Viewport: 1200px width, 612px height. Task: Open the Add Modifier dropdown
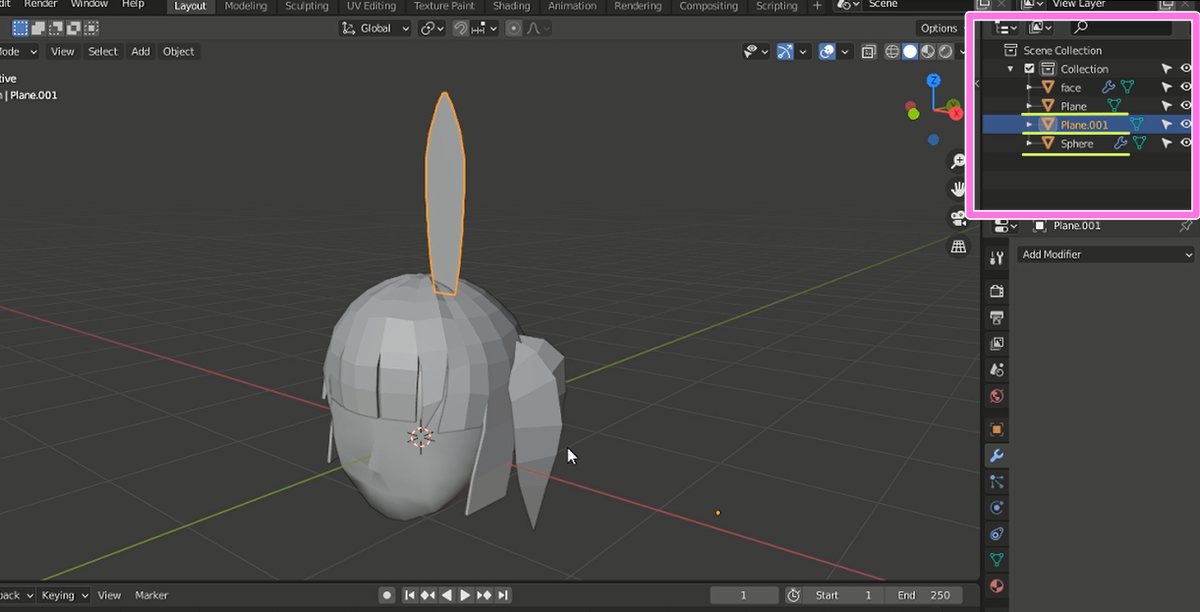pos(1106,254)
